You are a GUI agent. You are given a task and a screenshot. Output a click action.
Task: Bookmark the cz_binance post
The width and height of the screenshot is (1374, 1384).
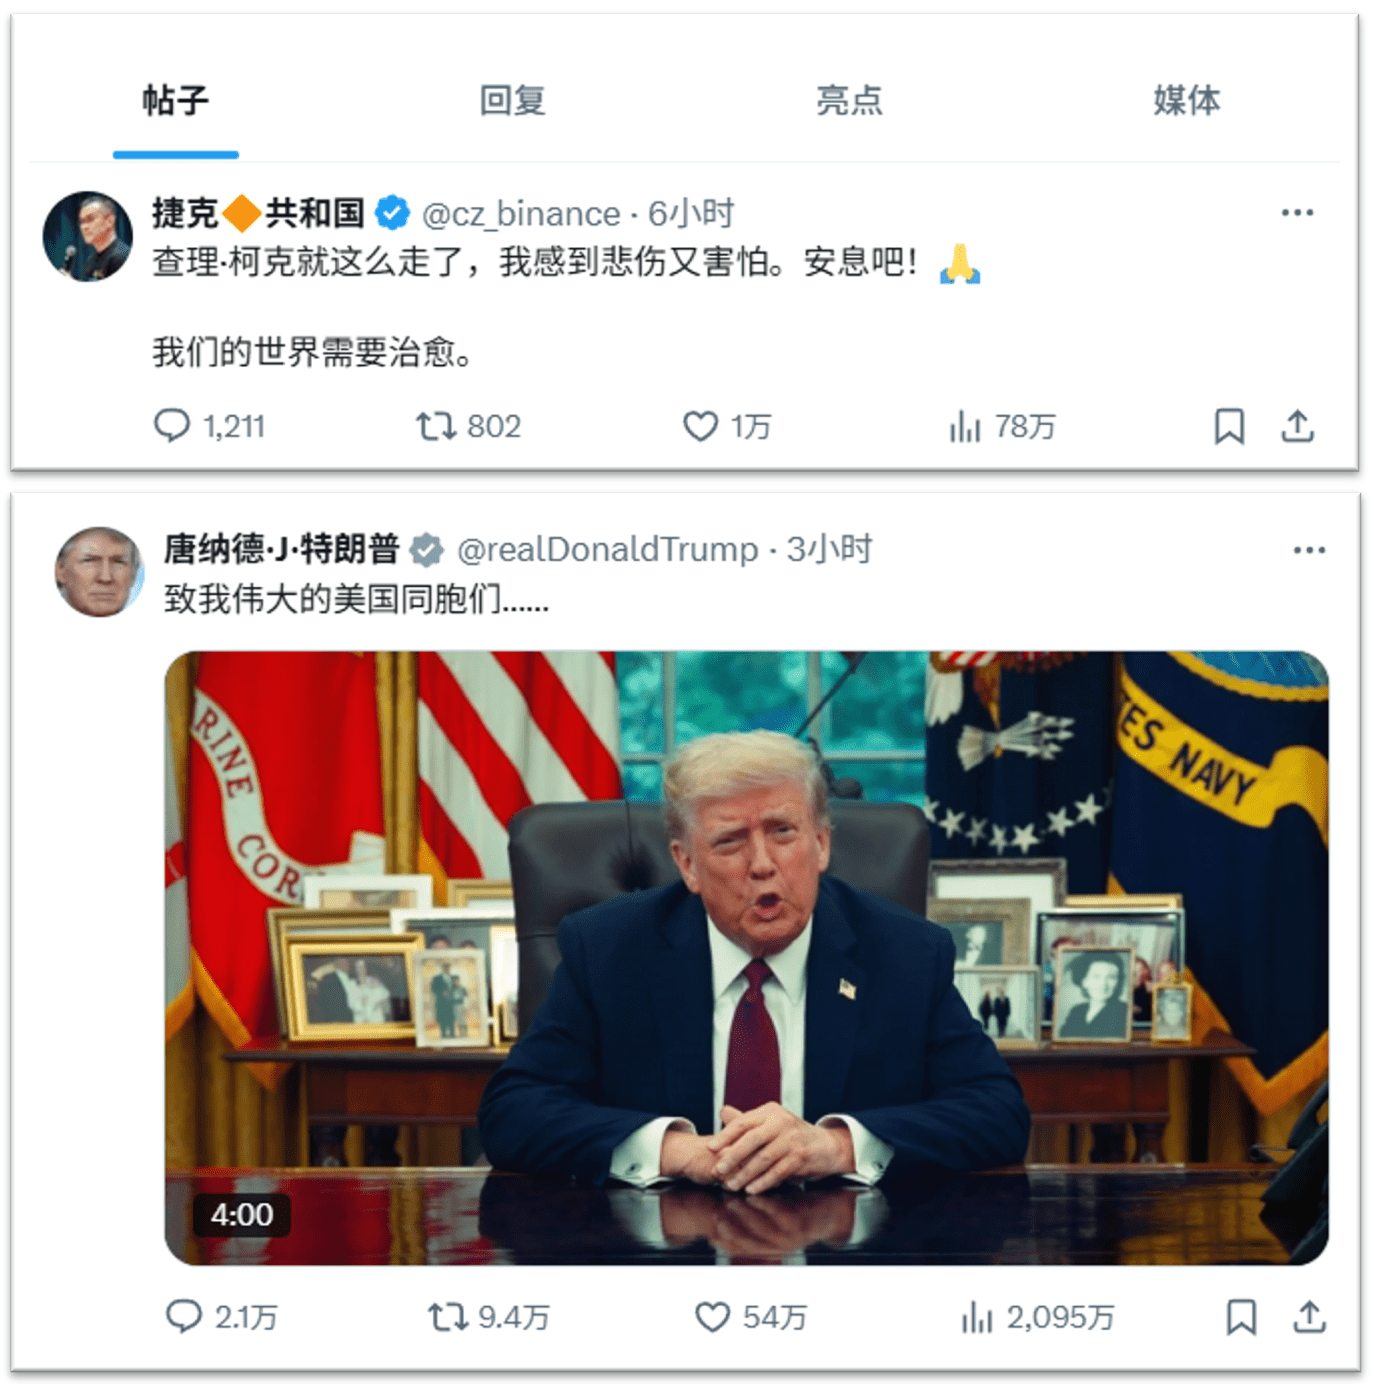coord(1229,426)
